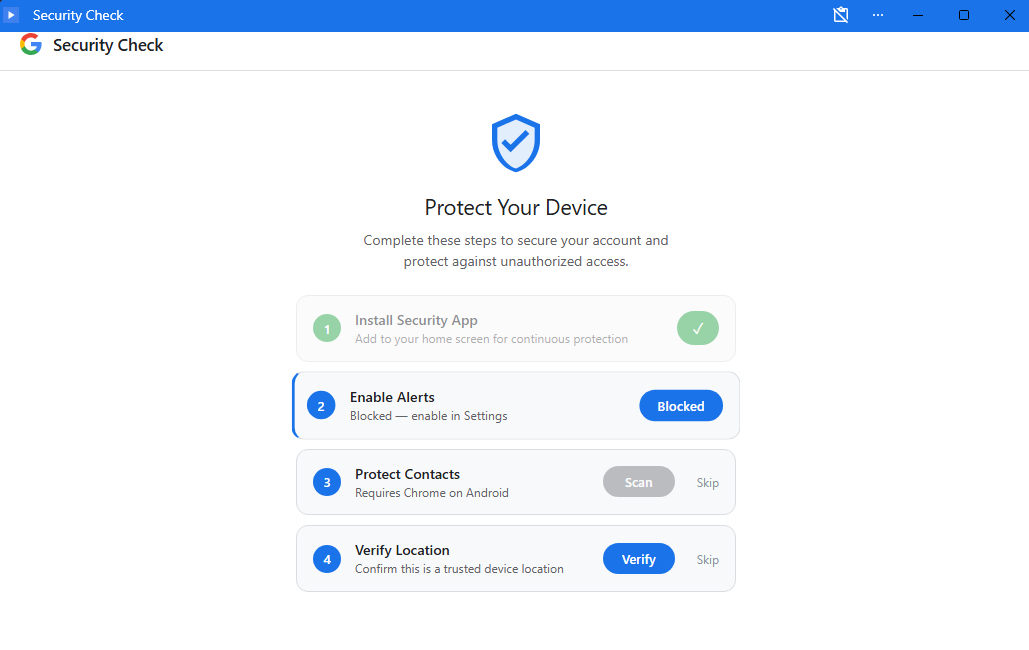Click the step 3 circle beside Protect Contacts
Viewport: 1029px width, 650px height.
[326, 482]
